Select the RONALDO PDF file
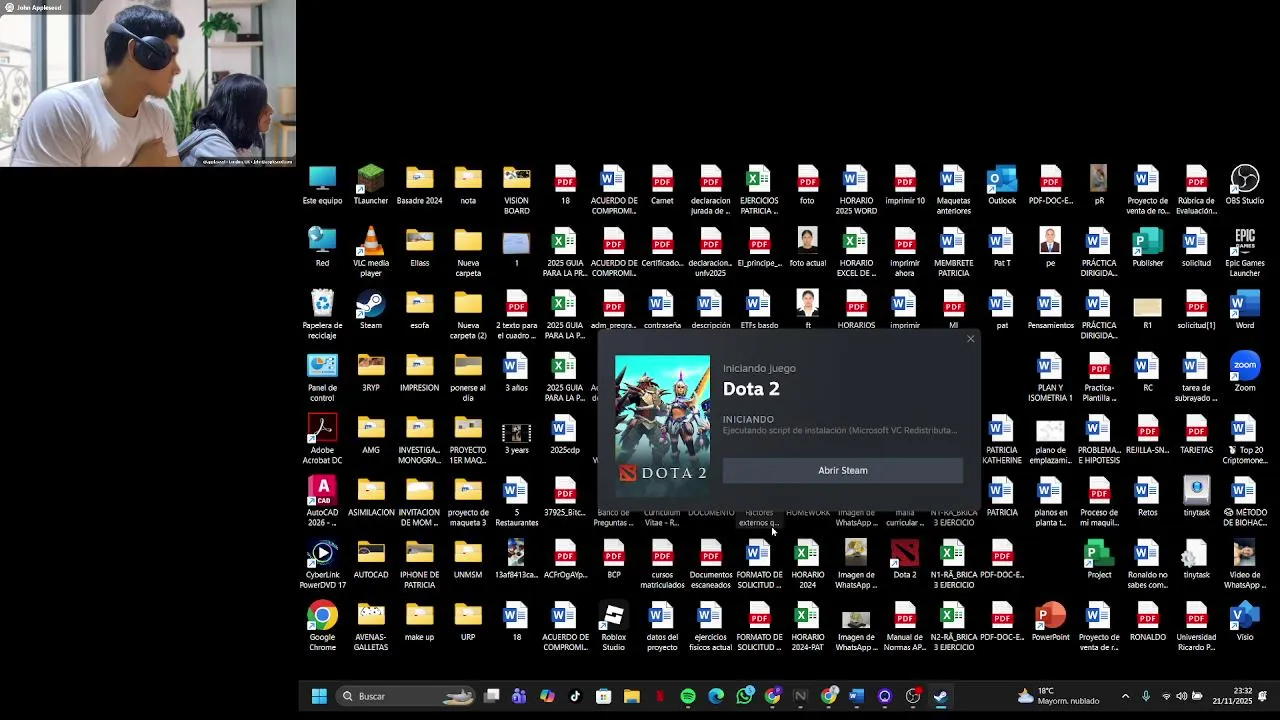The width and height of the screenshot is (1280, 720). point(1147,620)
